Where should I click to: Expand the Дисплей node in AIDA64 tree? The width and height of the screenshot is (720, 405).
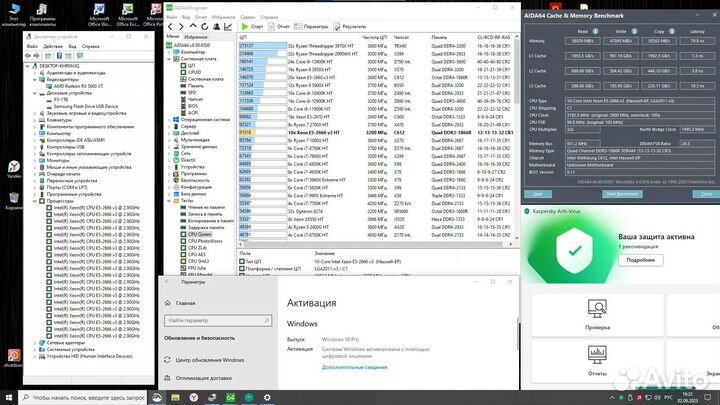click(169, 133)
